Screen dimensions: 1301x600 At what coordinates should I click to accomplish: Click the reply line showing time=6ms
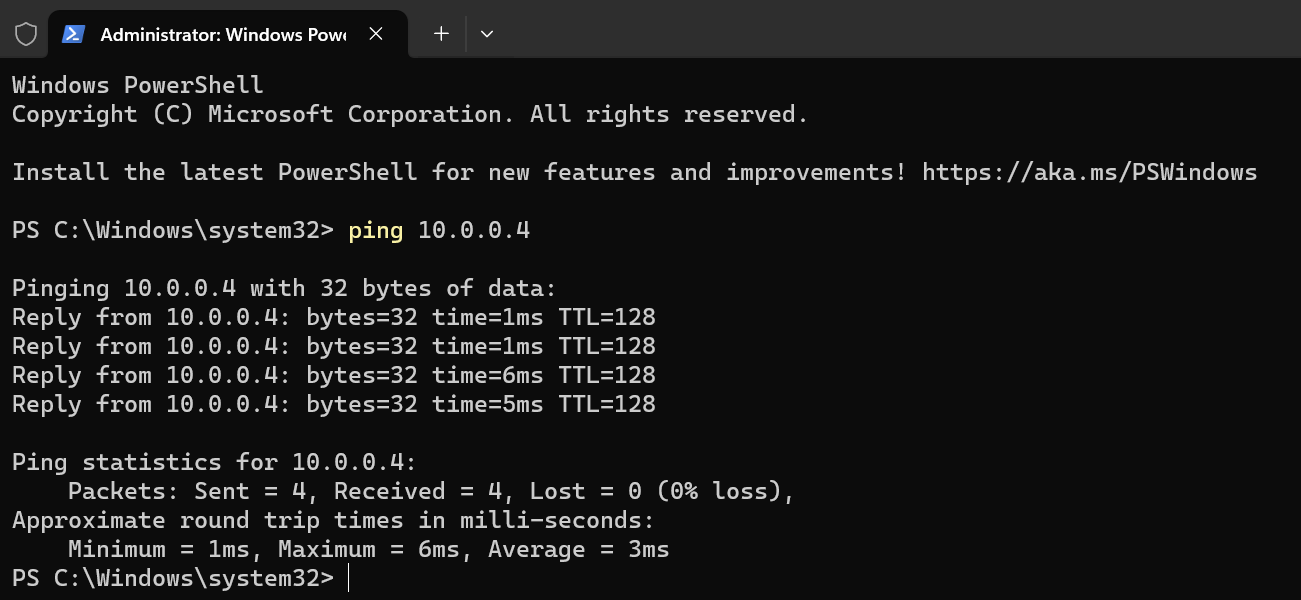(x=334, y=375)
